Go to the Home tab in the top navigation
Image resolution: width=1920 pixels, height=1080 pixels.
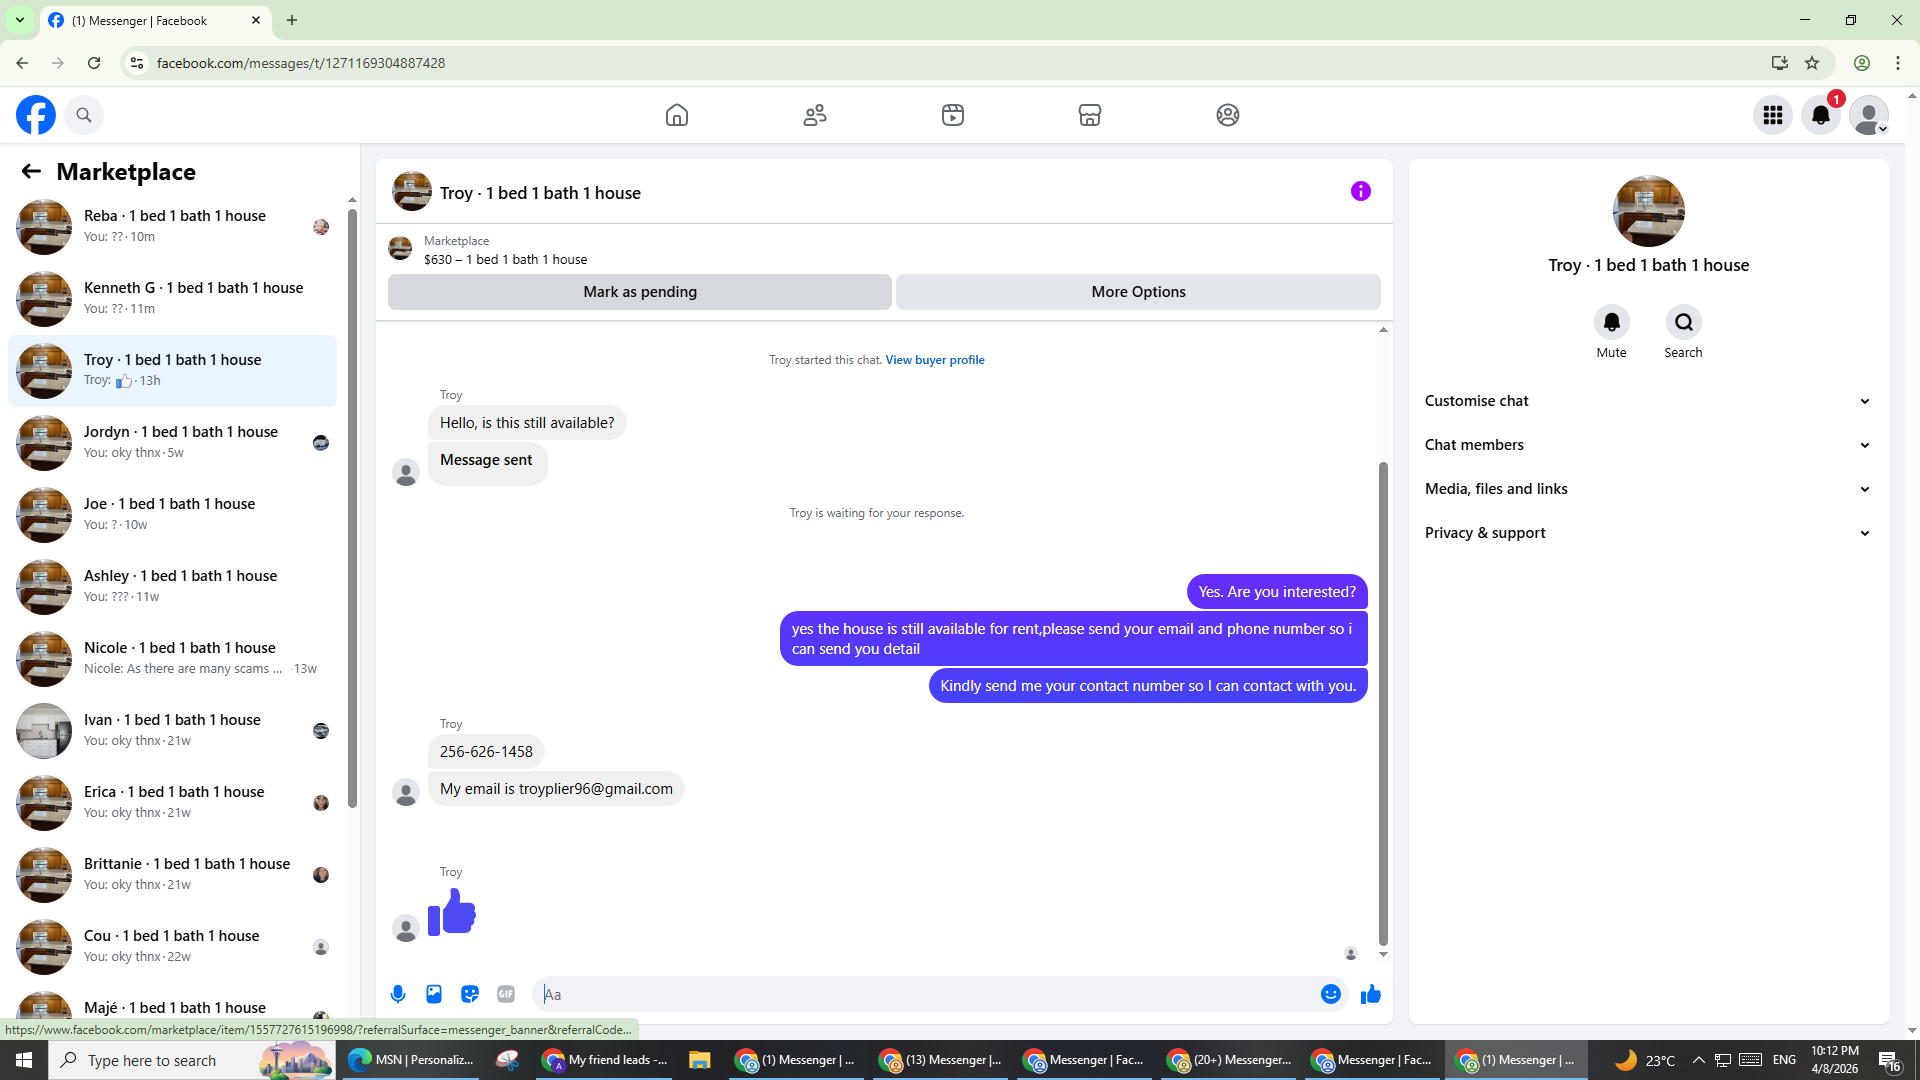(x=677, y=115)
